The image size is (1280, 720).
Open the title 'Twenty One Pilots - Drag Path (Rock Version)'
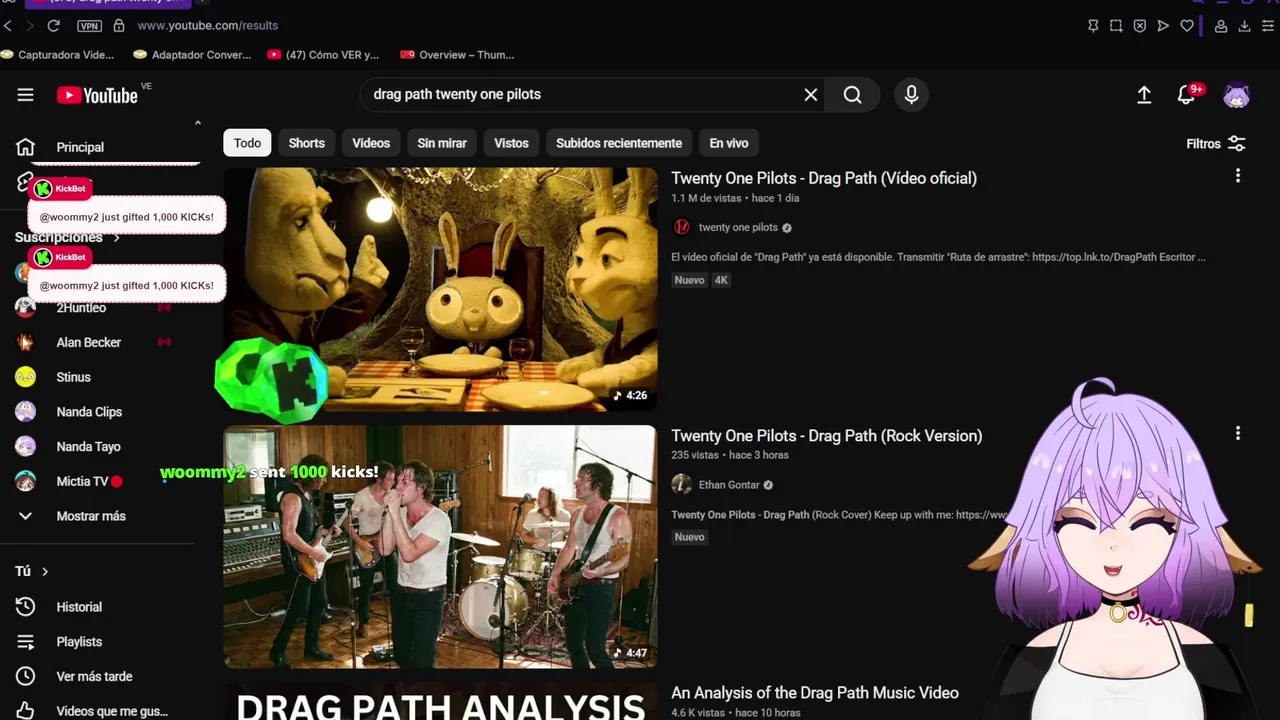[827, 436]
